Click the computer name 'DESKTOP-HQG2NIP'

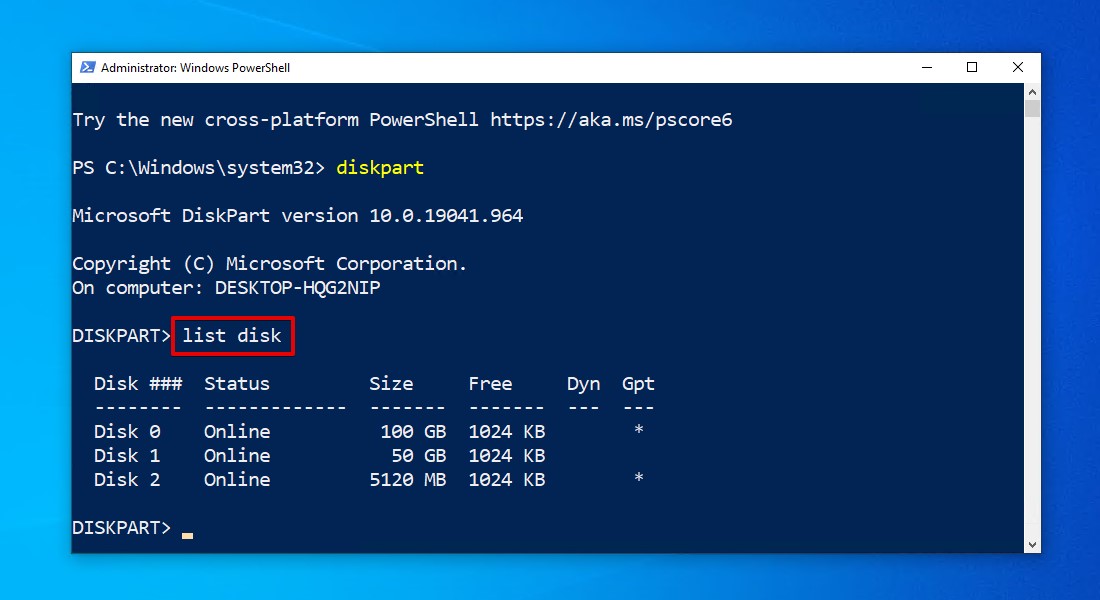coord(297,288)
